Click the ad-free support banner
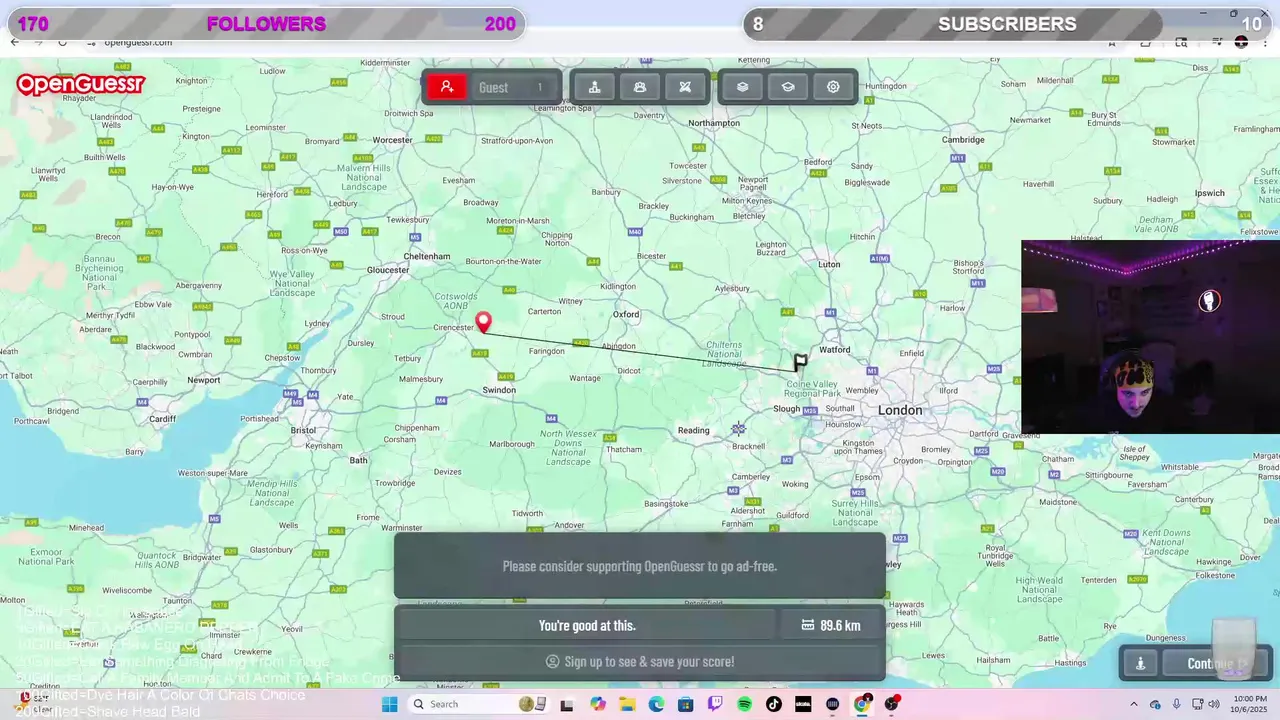Viewport: 1280px width, 720px height. (x=640, y=566)
